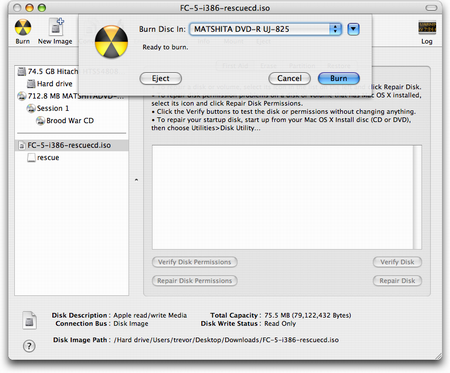Click the yellow minimize window button

pyautogui.click(x=29, y=8)
